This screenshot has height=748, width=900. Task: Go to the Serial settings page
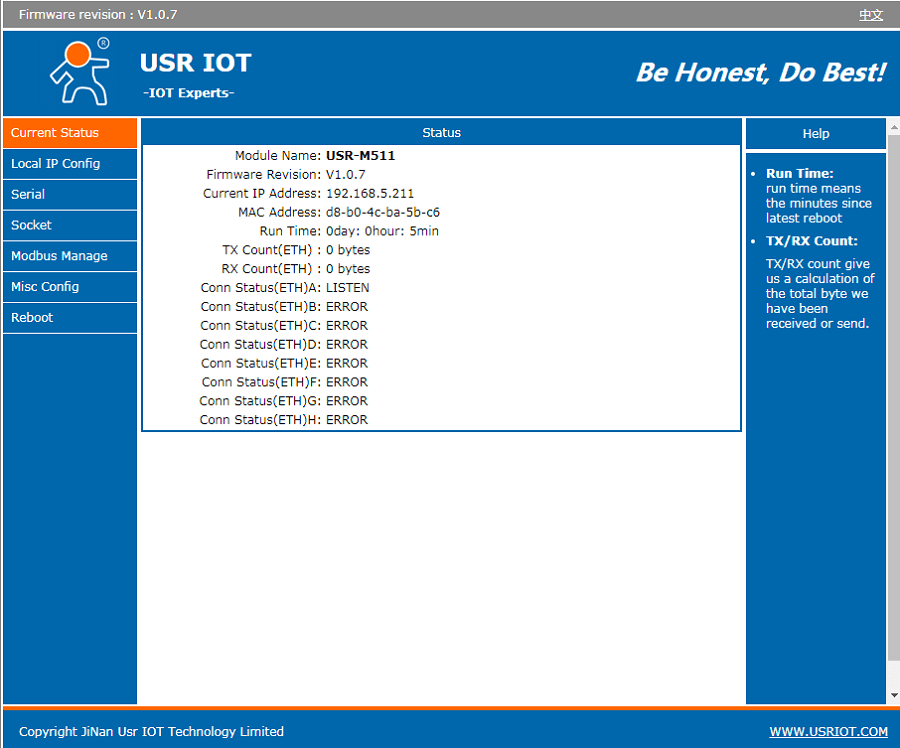[x=70, y=195]
